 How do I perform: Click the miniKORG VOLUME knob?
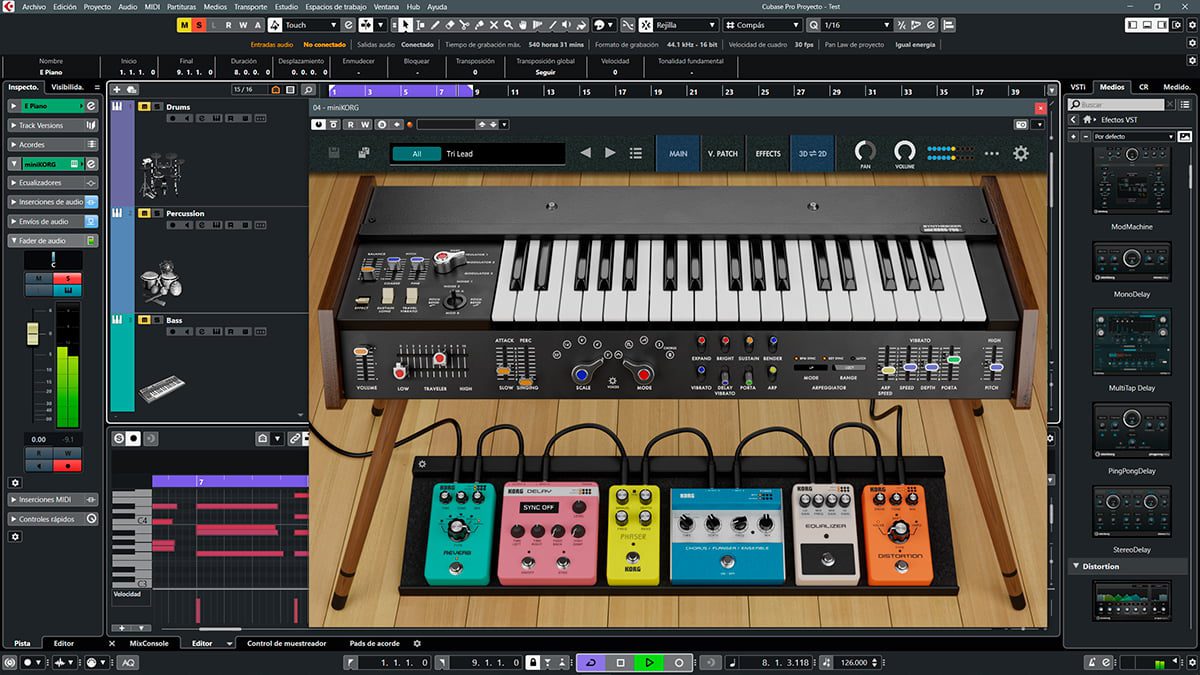point(905,150)
